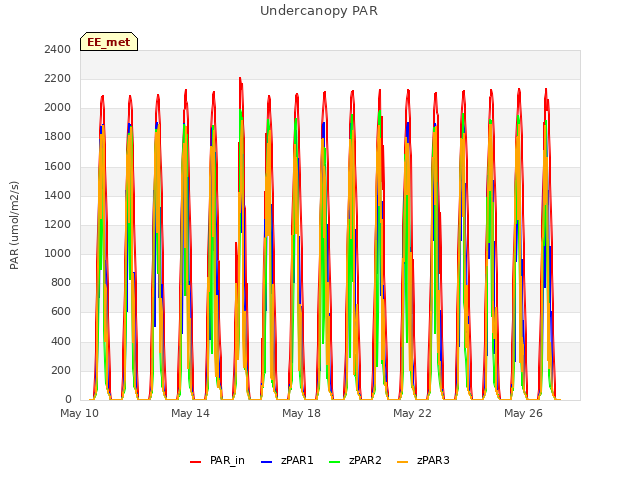Click the 1000 y-axis tick label

pyautogui.click(x=58, y=253)
